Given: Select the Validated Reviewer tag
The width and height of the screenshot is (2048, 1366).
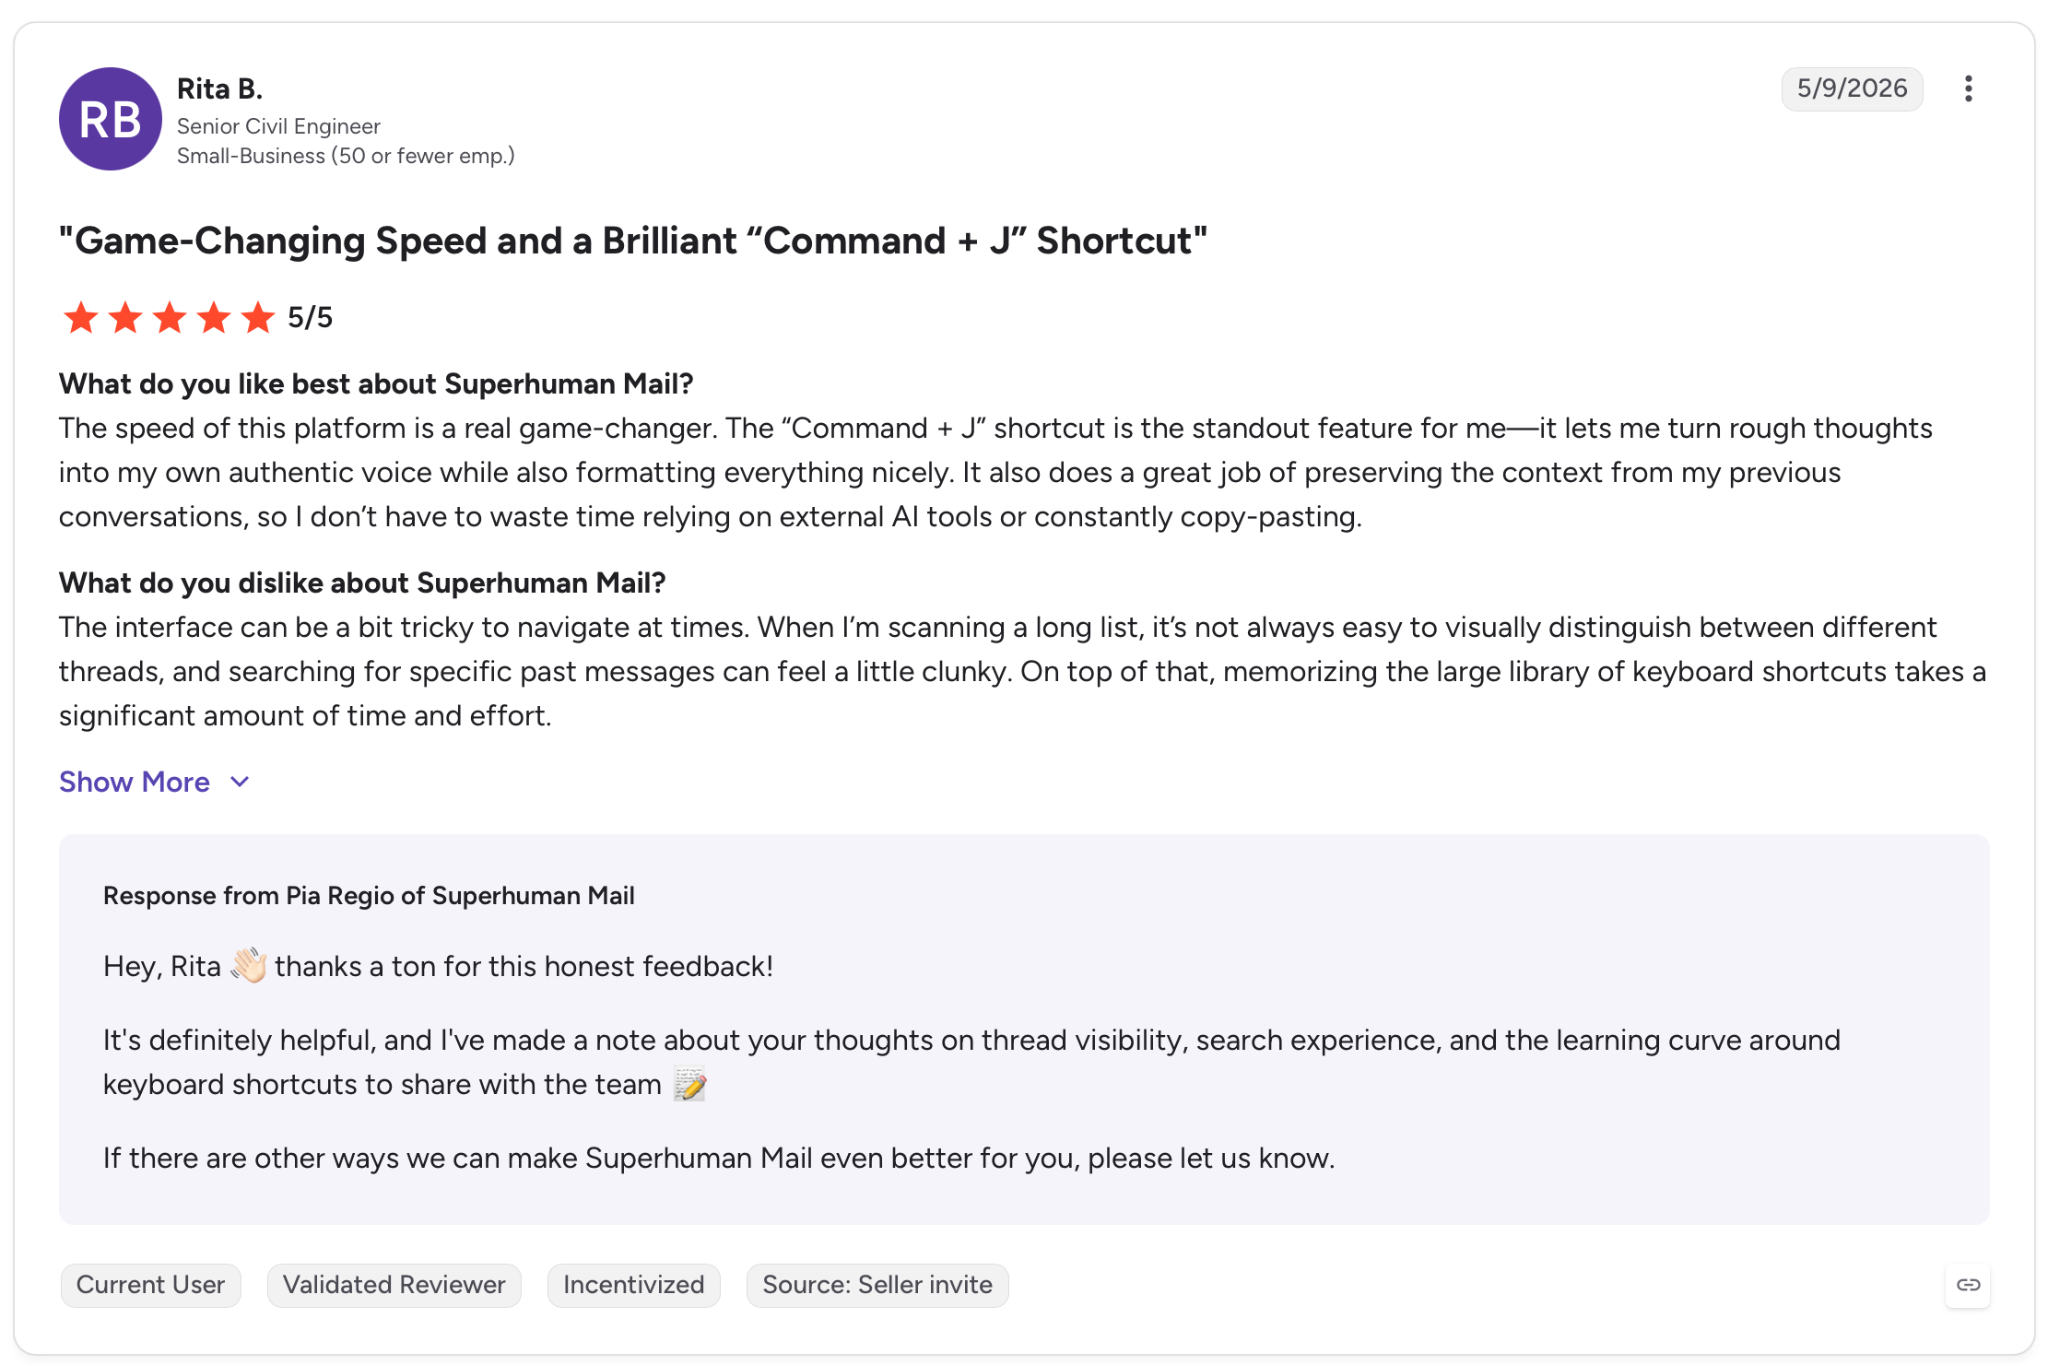Looking at the screenshot, I should [x=394, y=1285].
